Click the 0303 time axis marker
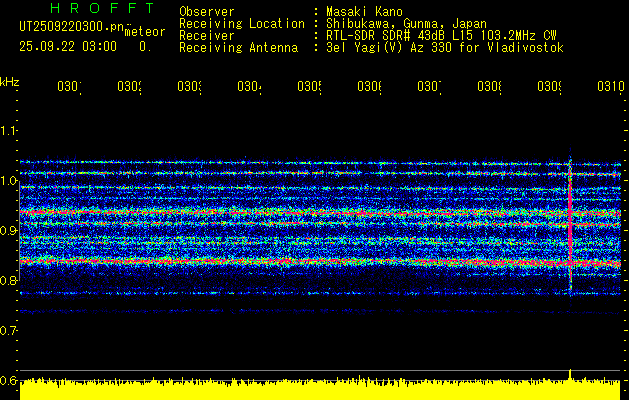Screen dimensions: 629x400 189,86
